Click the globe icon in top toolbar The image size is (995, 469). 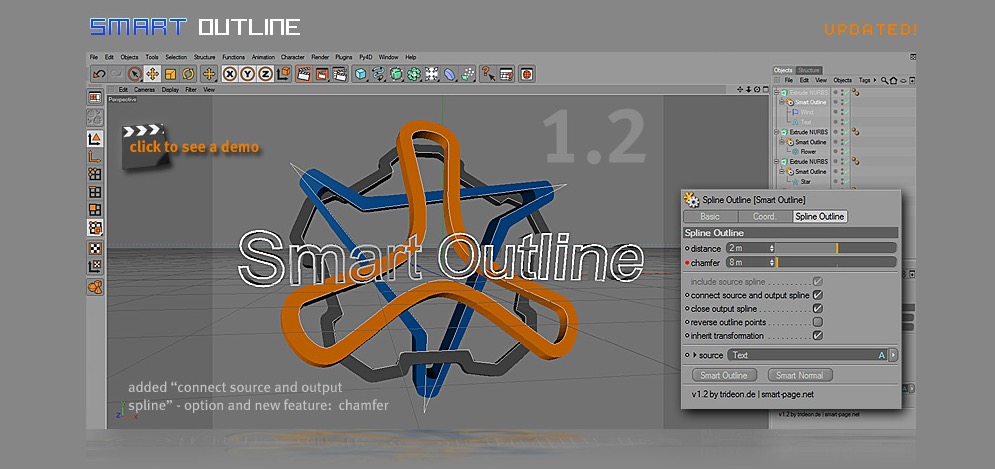click(527, 74)
